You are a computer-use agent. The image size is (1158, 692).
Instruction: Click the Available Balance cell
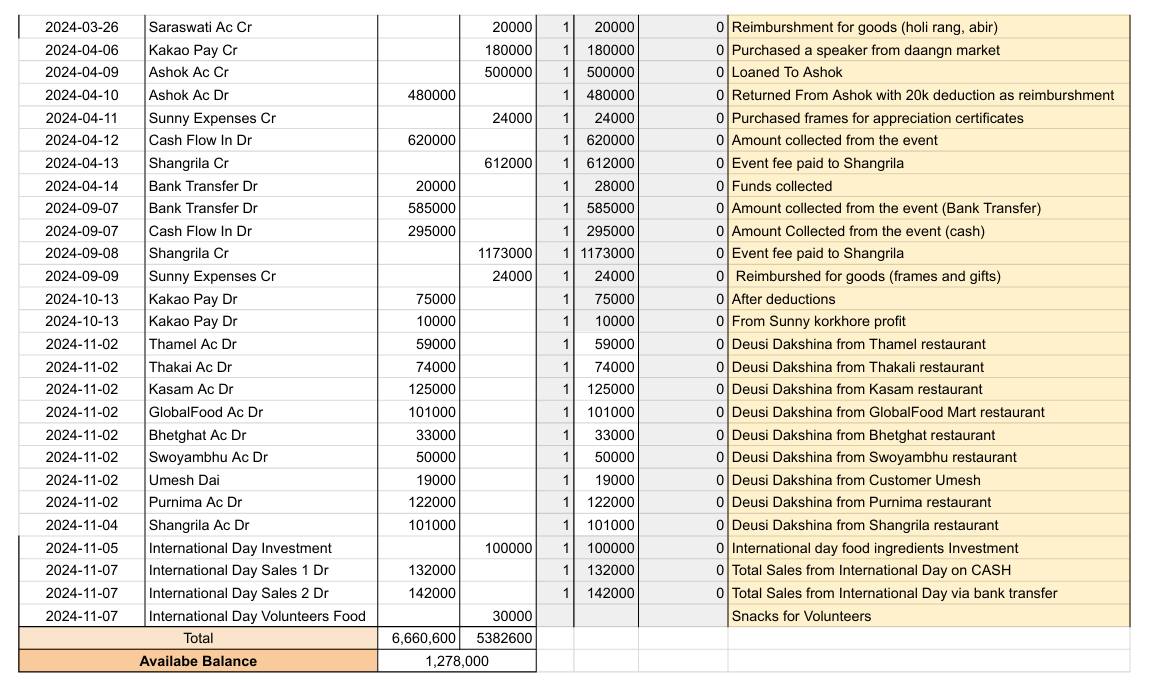coord(200,660)
